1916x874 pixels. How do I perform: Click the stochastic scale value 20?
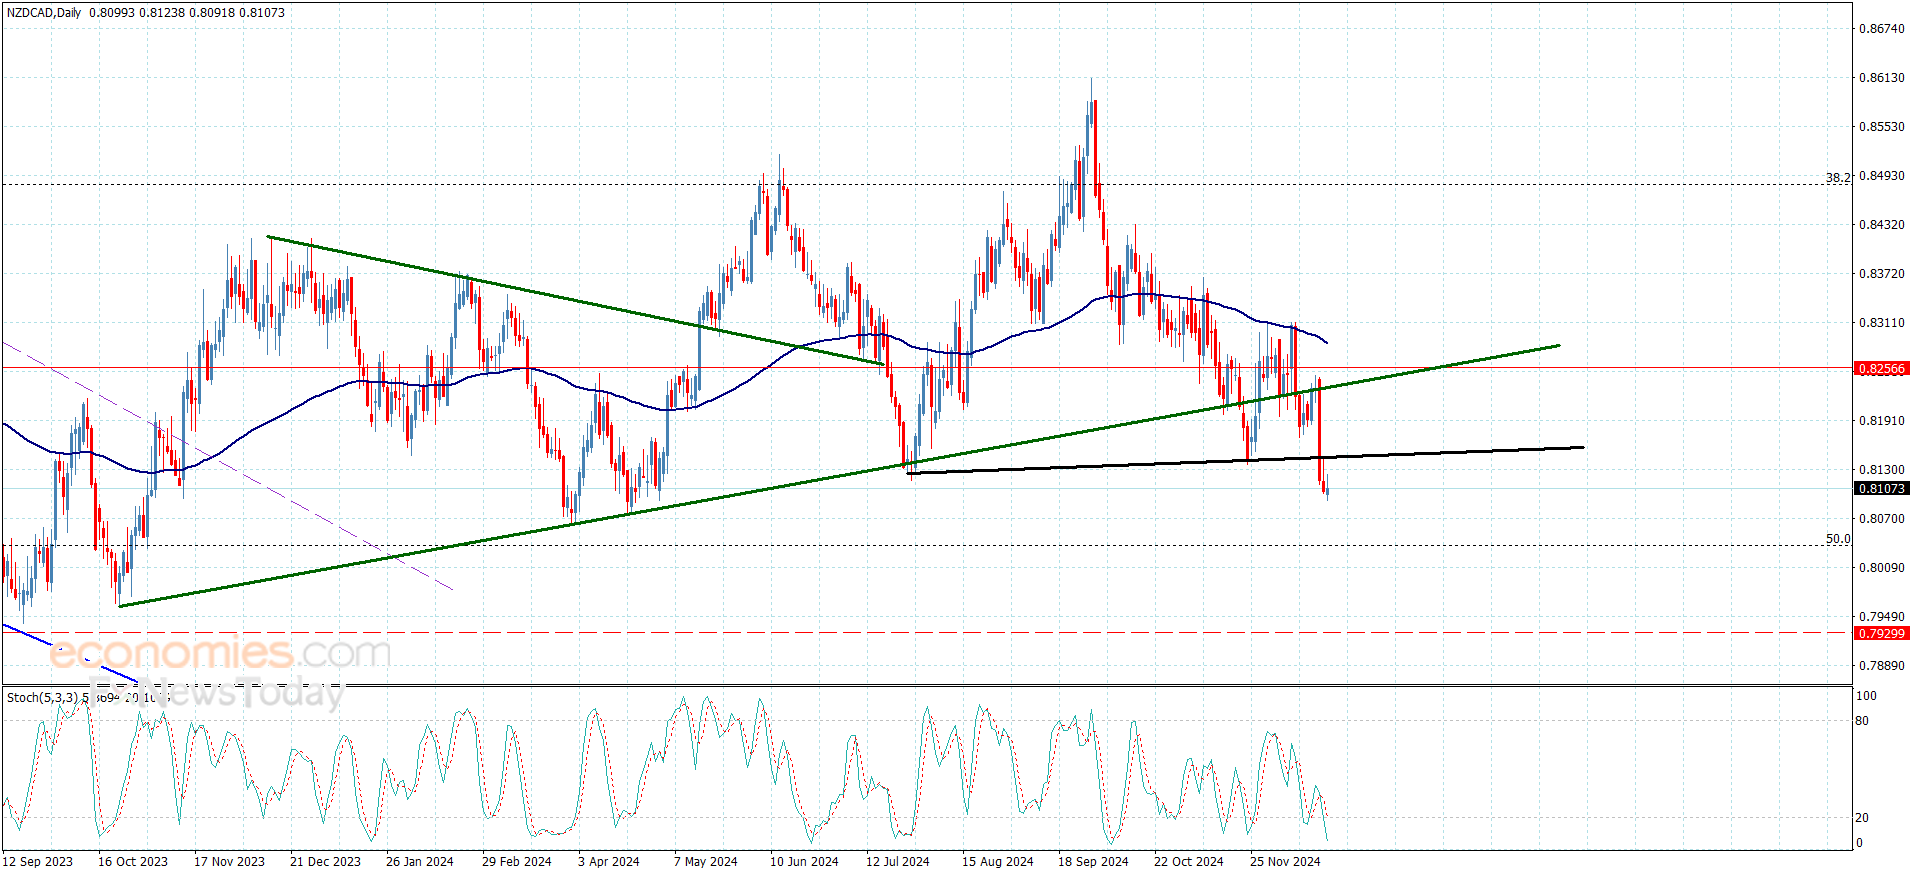pyautogui.click(x=1862, y=818)
